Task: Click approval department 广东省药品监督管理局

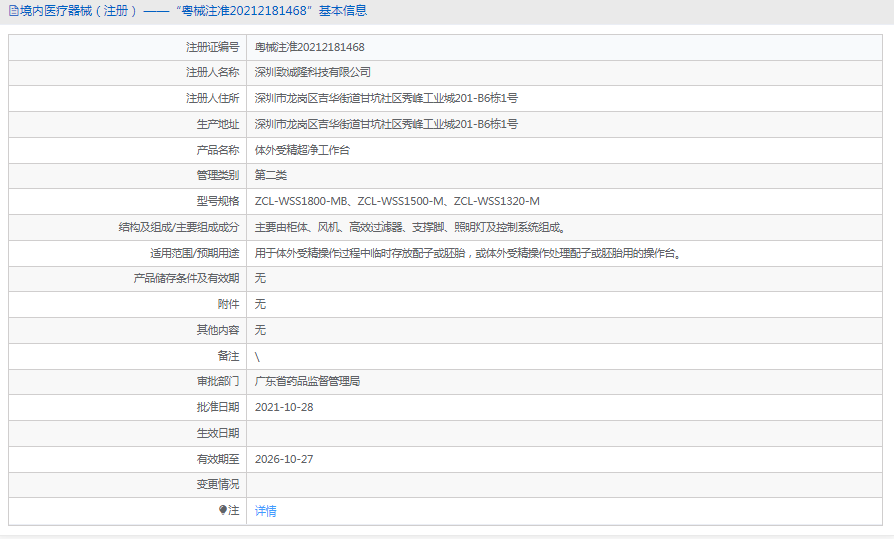Action: (x=307, y=382)
